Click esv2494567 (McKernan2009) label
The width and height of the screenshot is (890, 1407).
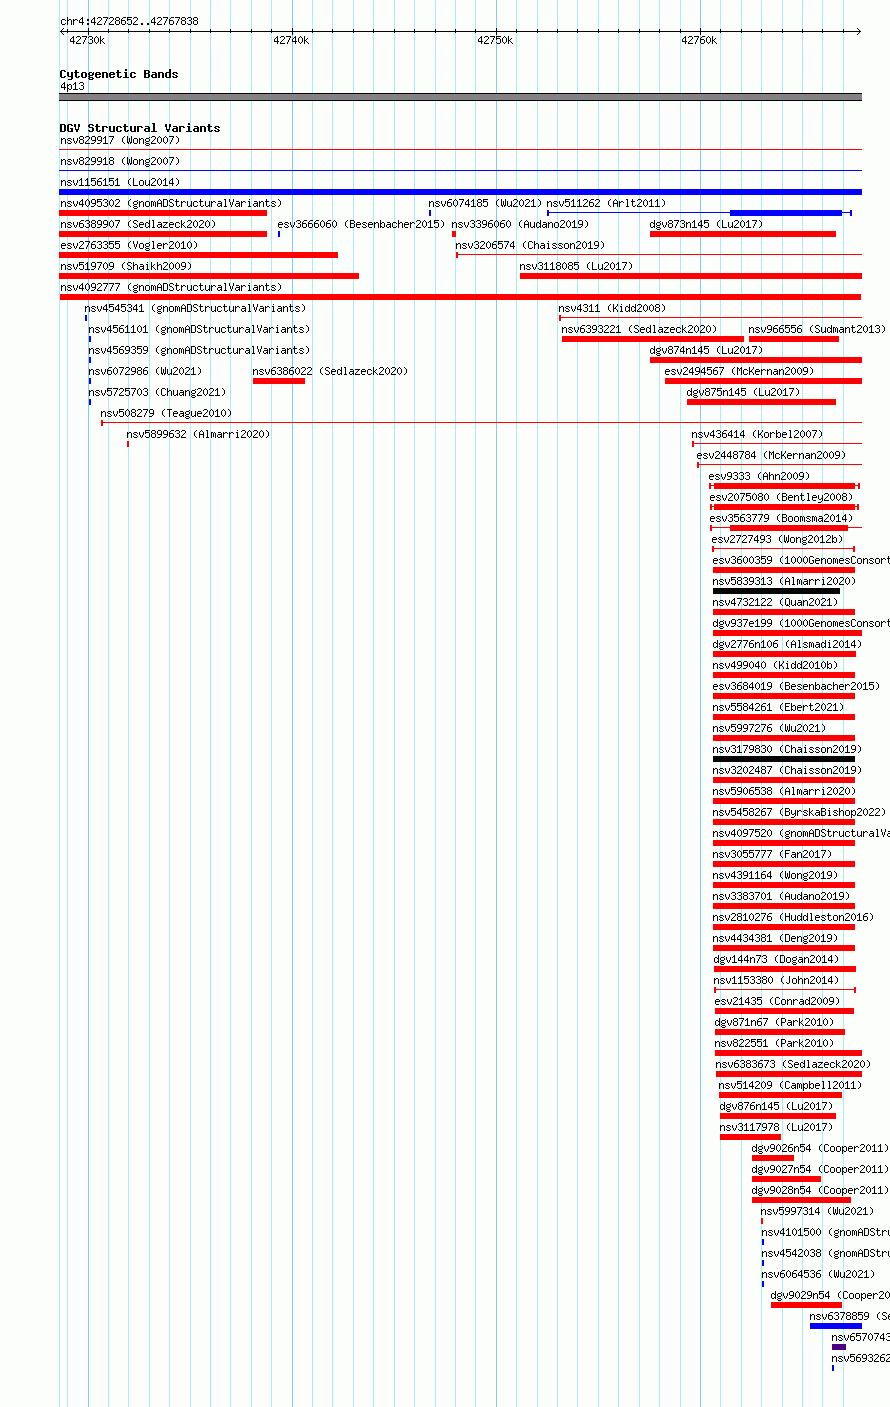point(739,371)
